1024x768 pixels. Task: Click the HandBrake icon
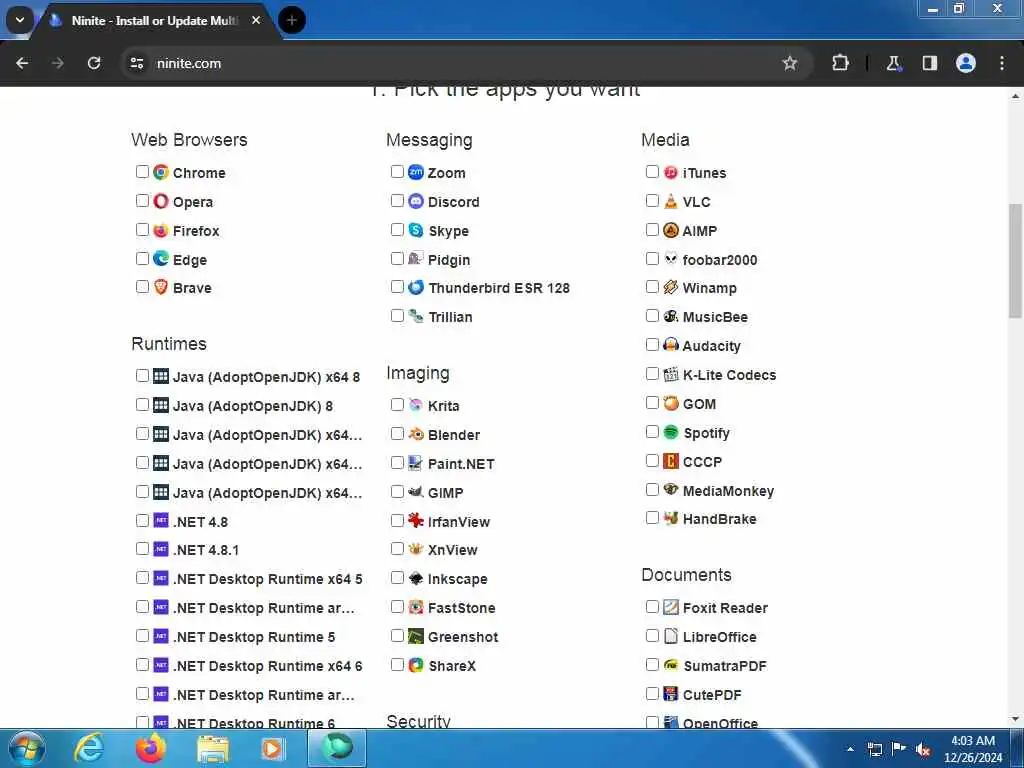coord(671,519)
